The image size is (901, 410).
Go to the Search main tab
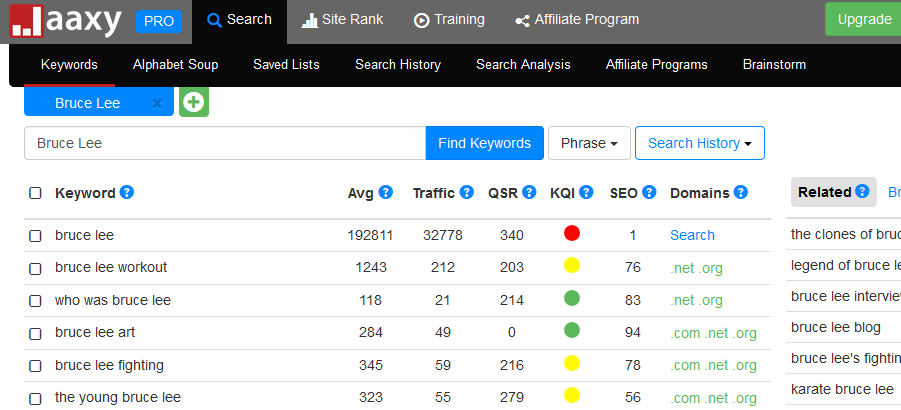(x=239, y=20)
